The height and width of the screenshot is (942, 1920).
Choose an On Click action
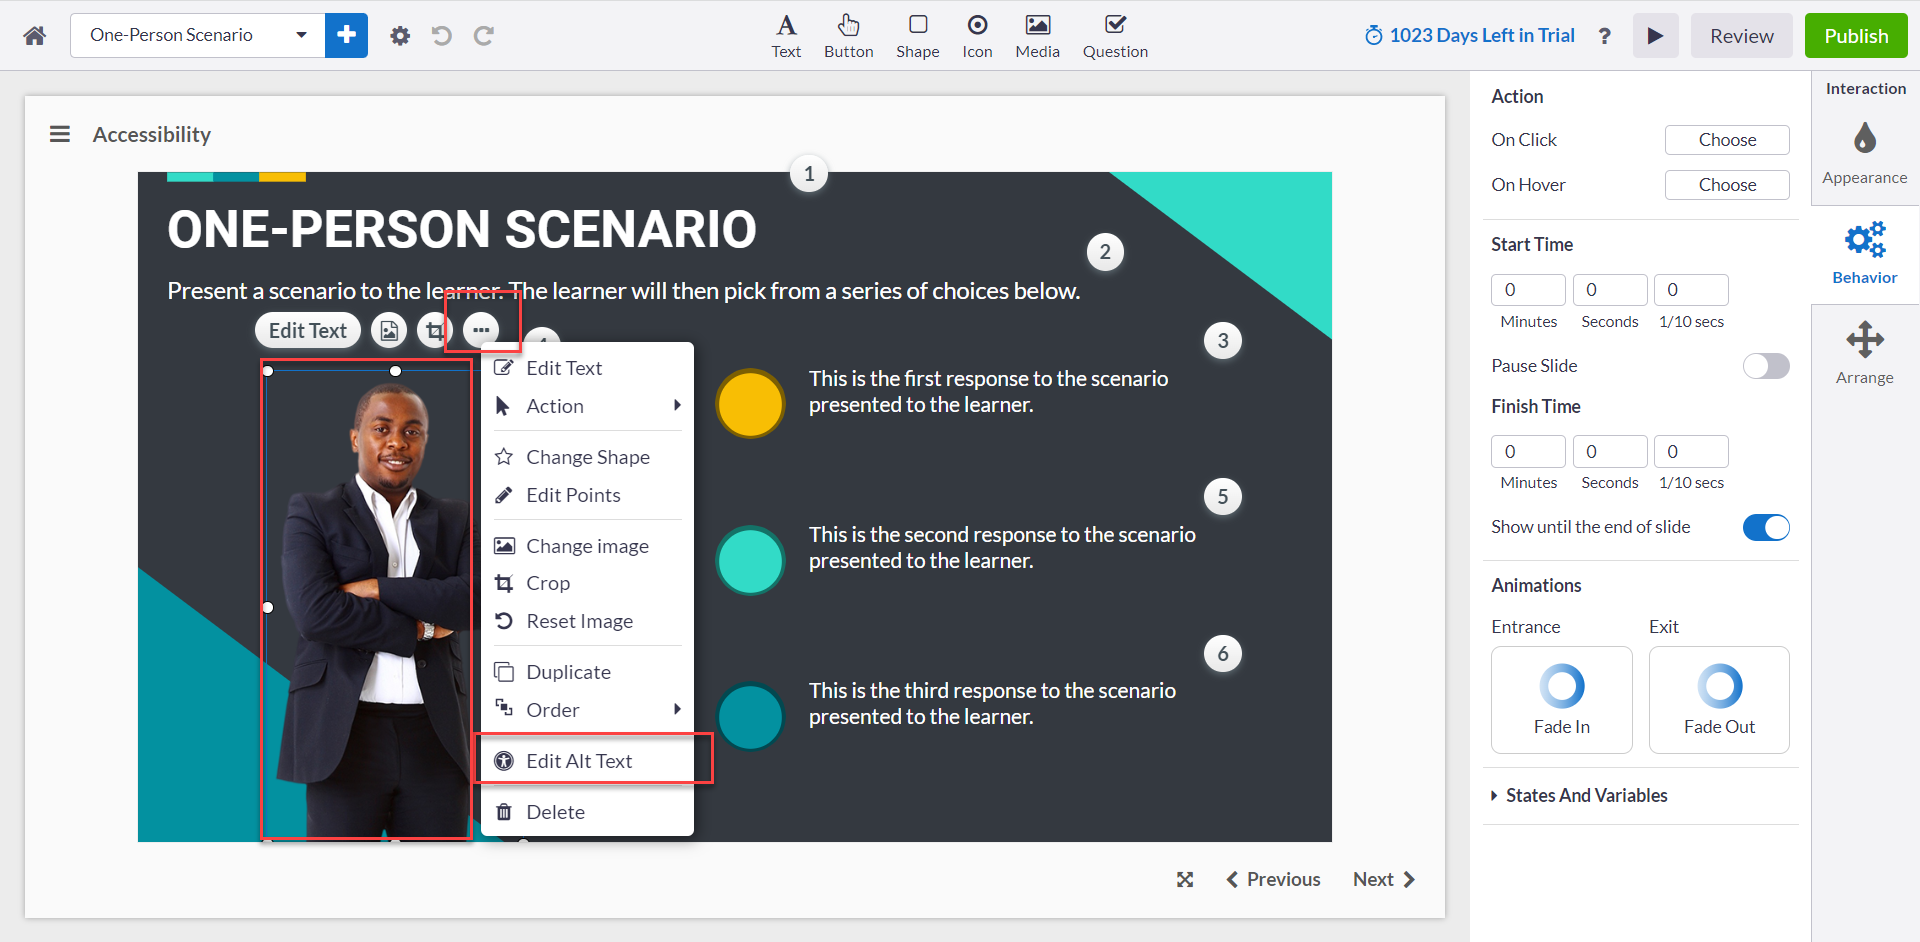coord(1727,140)
